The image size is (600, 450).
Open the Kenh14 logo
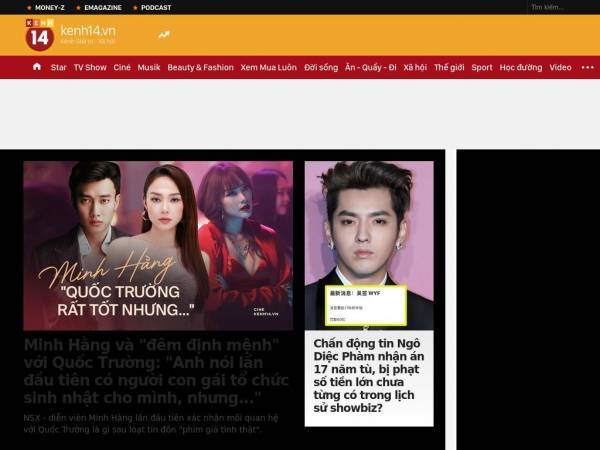coord(40,35)
